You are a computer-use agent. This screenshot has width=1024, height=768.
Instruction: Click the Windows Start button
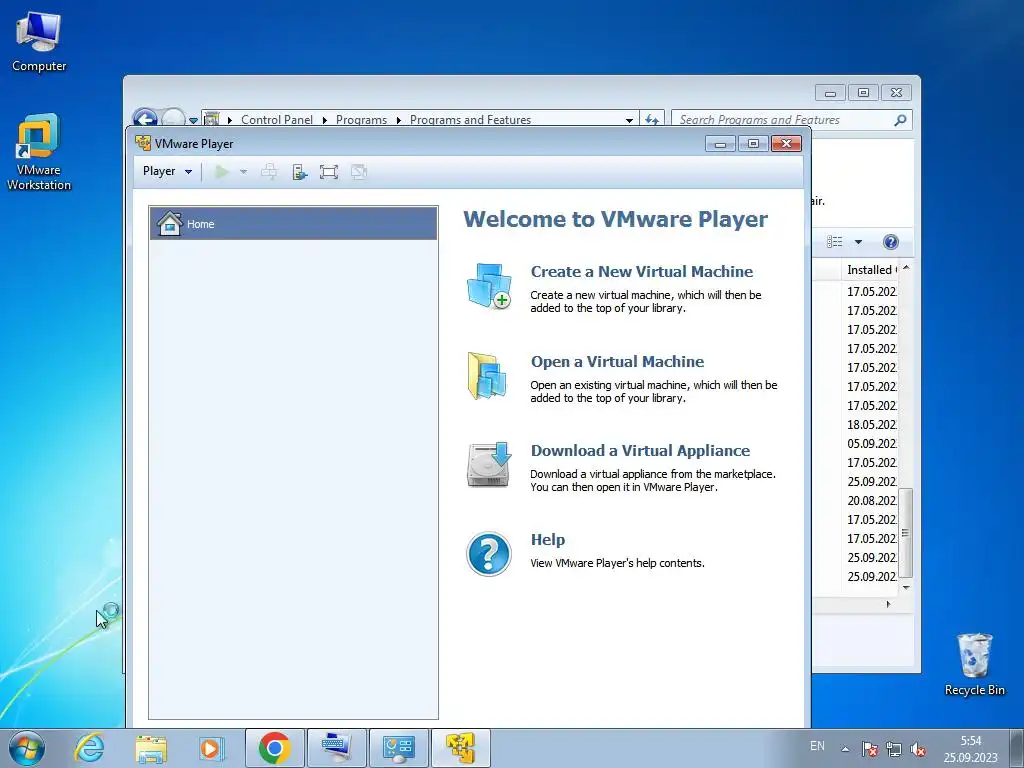pos(27,748)
